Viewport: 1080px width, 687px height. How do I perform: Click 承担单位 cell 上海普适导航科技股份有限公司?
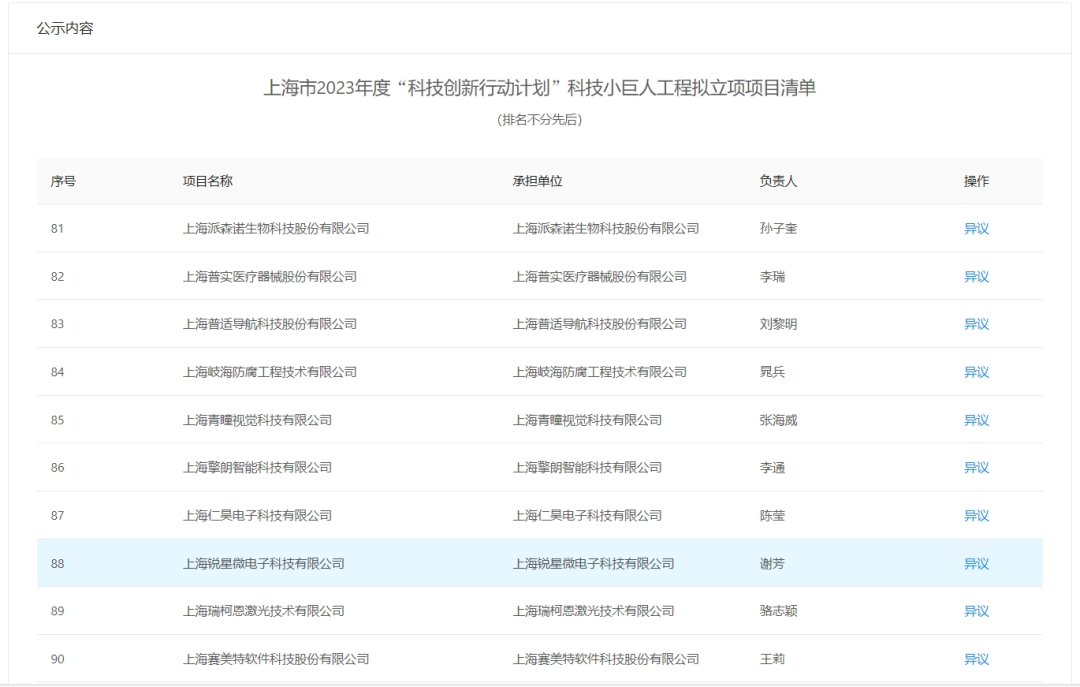(599, 325)
